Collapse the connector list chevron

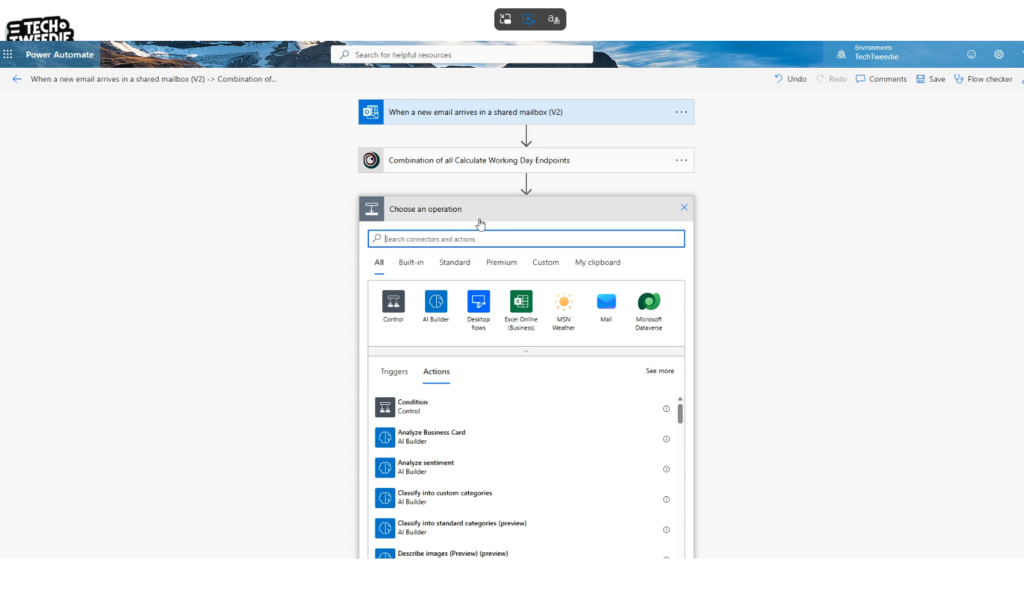[526, 351]
